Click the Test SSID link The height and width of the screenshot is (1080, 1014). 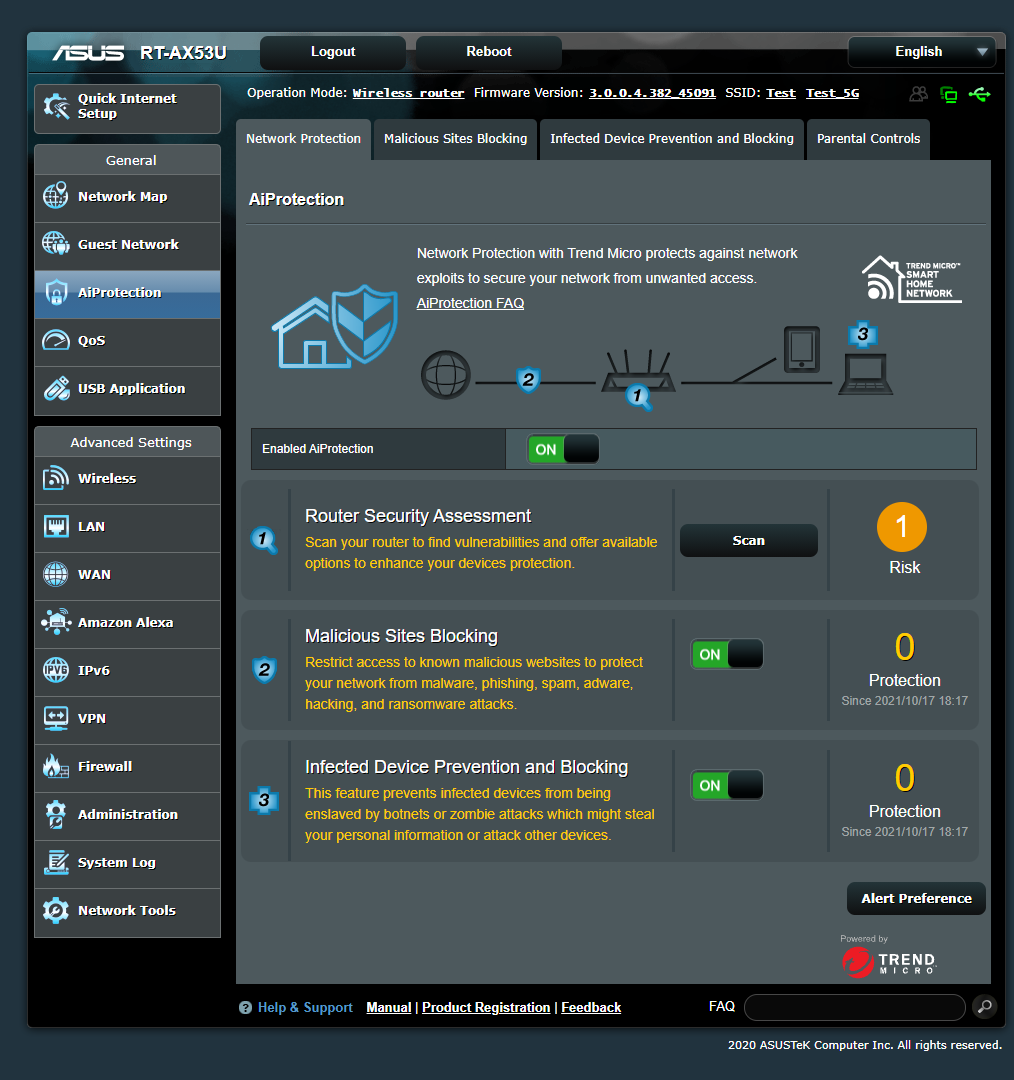(781, 93)
